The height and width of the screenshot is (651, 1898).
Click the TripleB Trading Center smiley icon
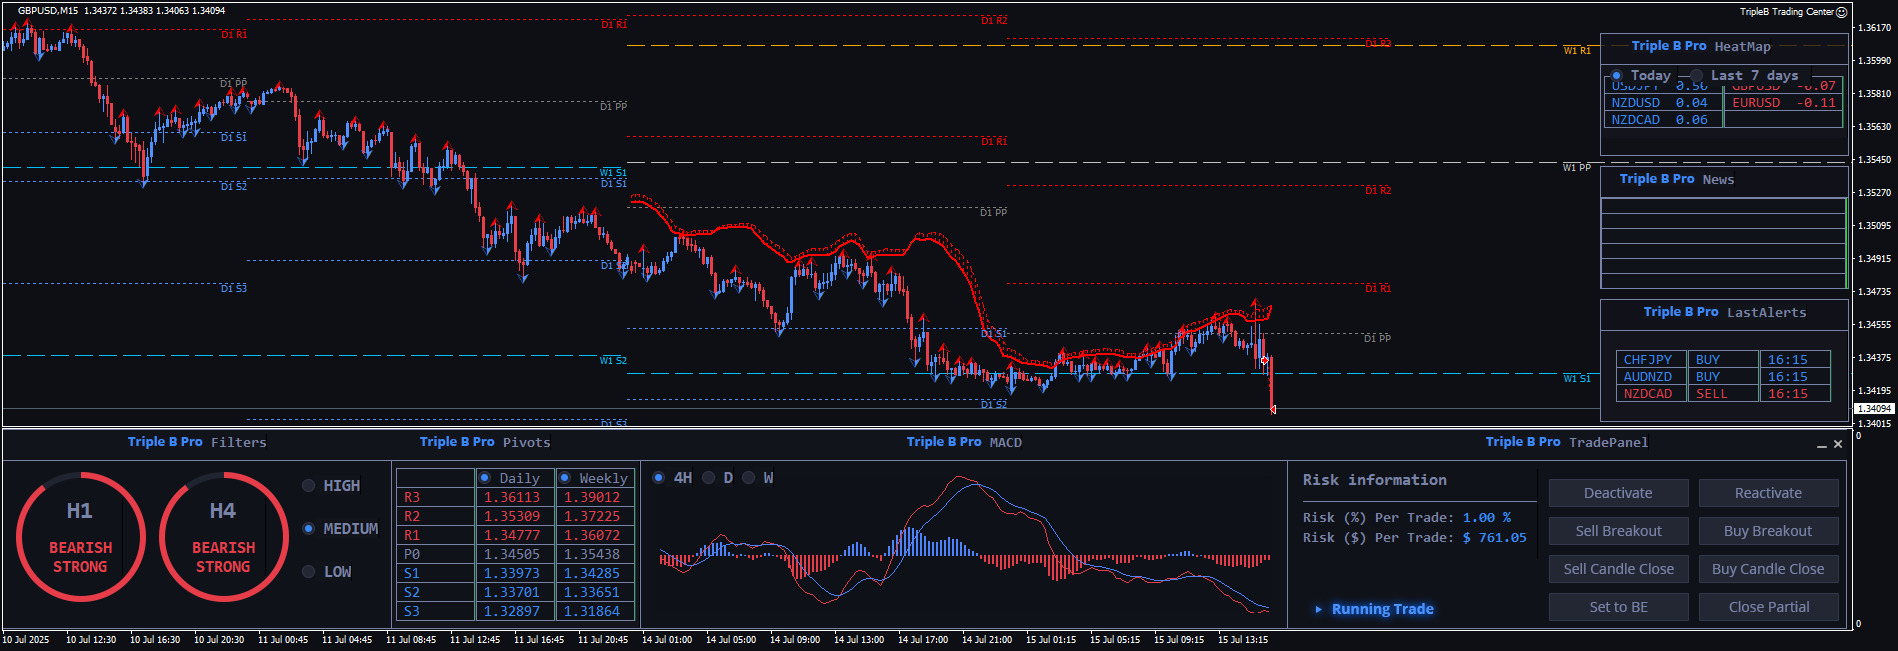click(1842, 12)
